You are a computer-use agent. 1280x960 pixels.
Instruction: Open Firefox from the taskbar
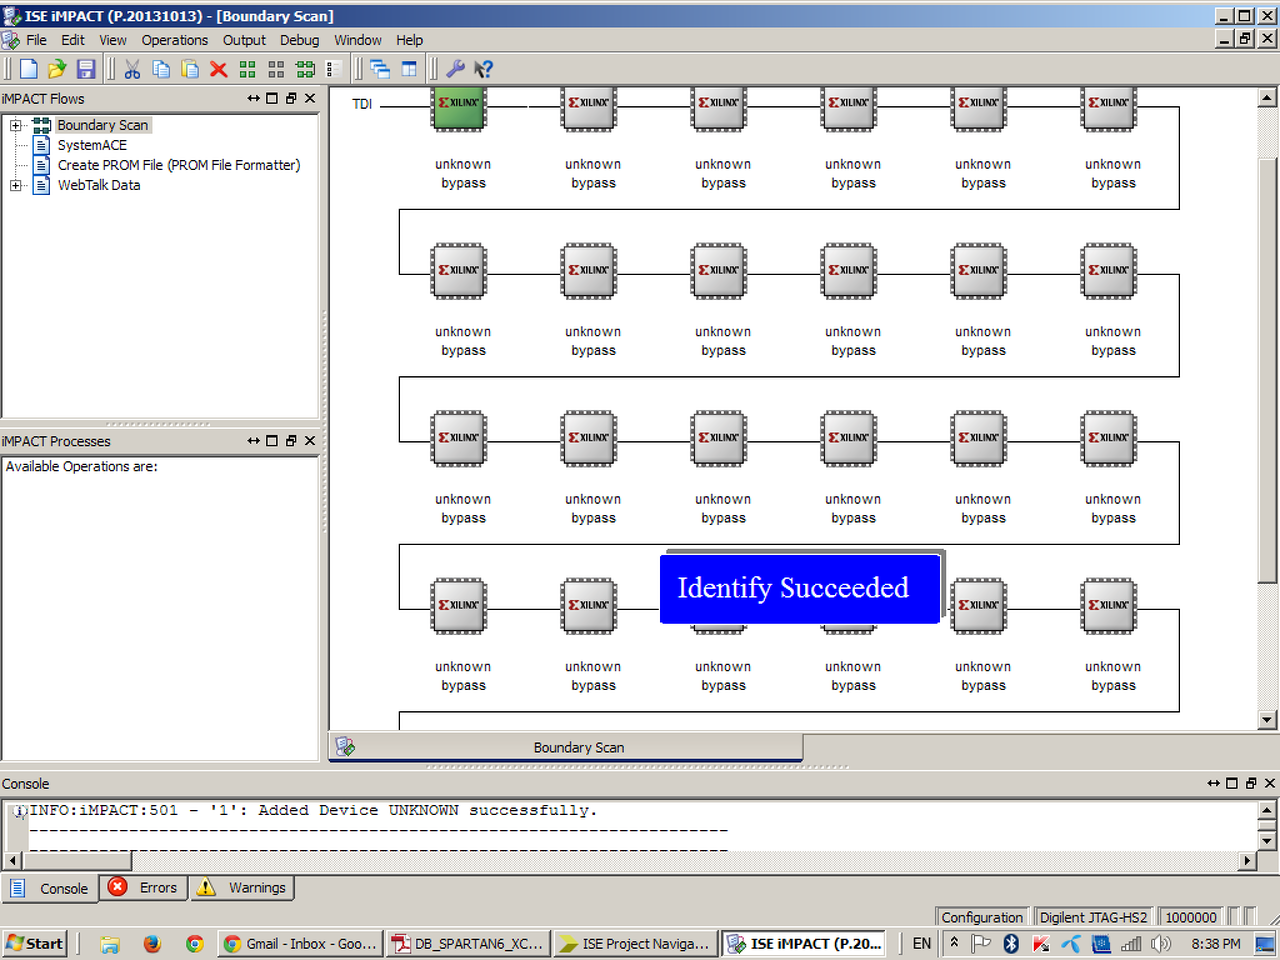click(152, 943)
